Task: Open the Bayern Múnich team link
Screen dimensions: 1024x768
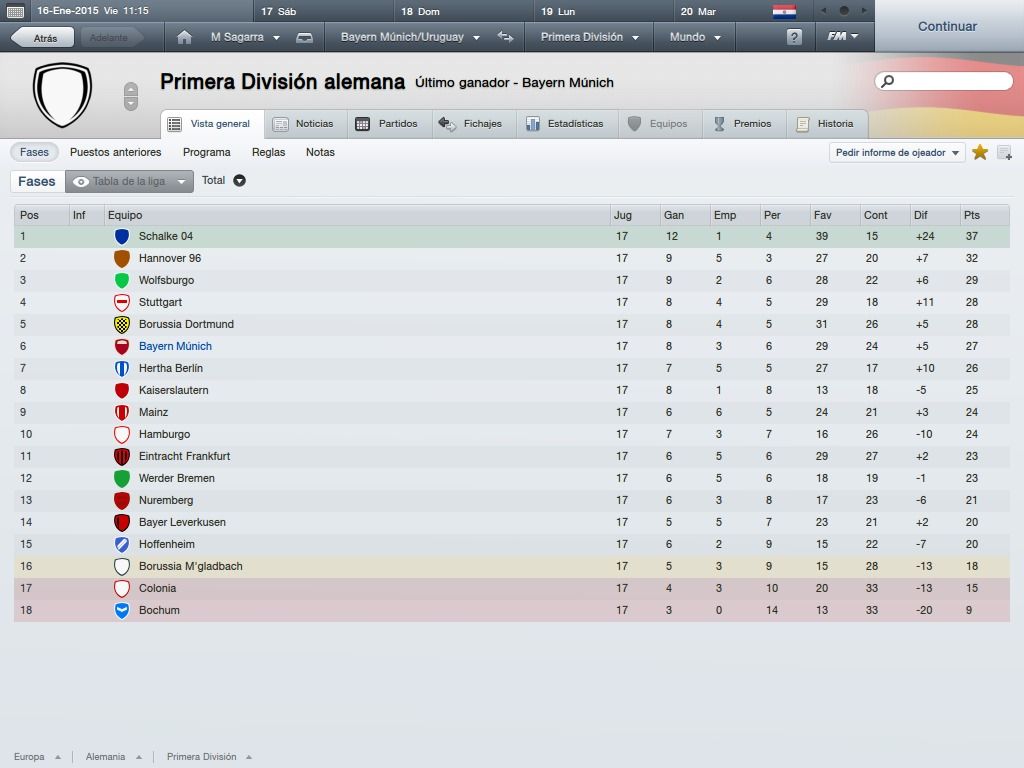Action: coord(175,346)
